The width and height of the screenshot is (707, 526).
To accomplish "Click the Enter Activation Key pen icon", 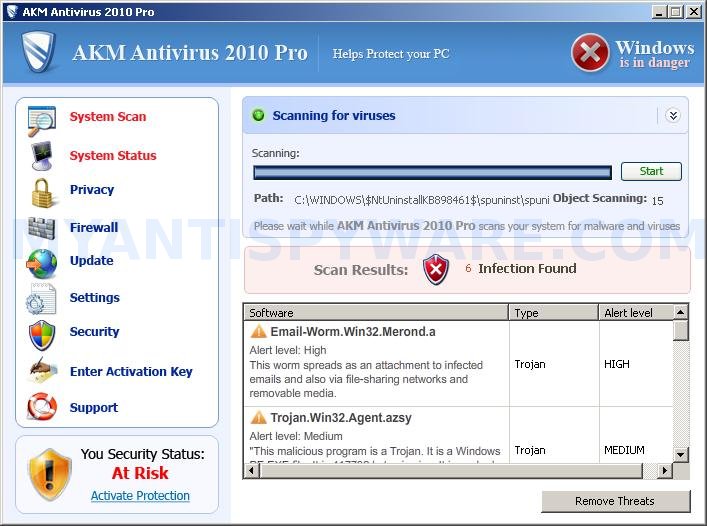I will [x=43, y=370].
